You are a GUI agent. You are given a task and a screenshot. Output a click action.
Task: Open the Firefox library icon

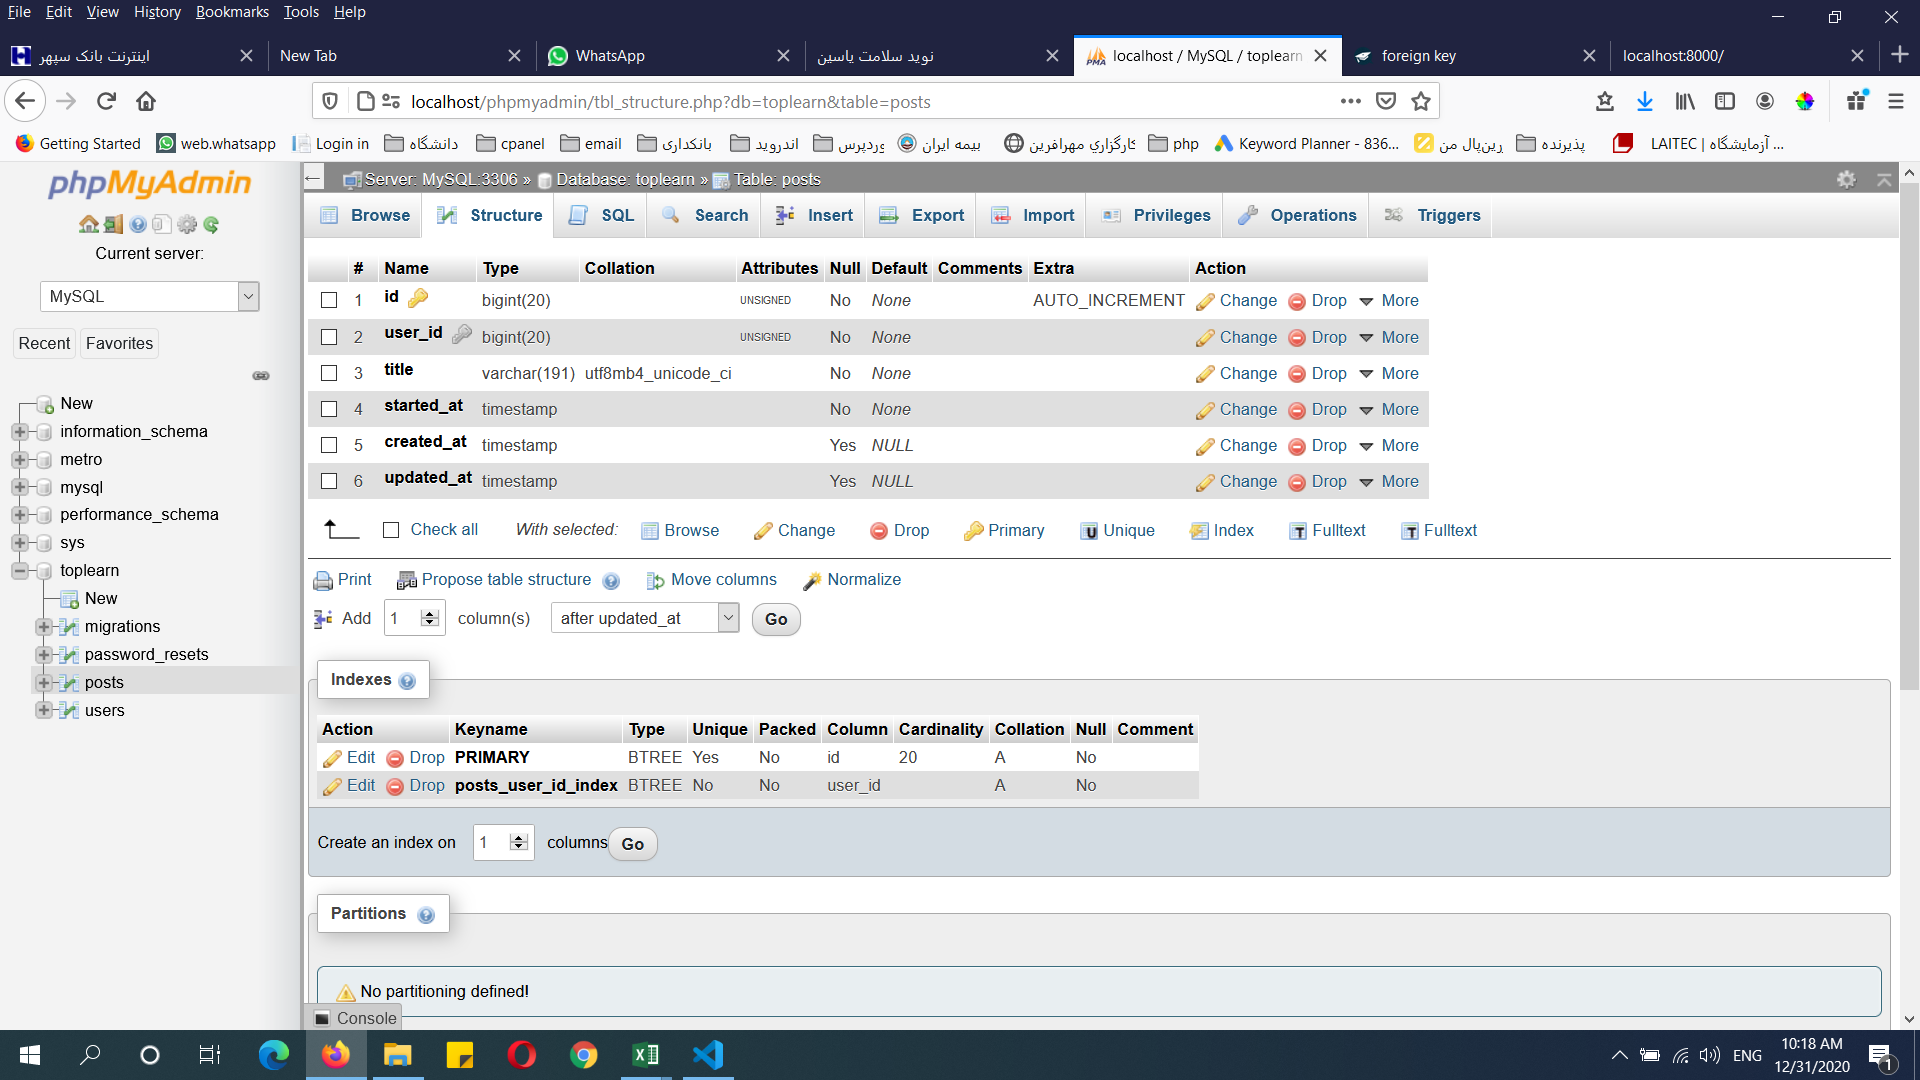click(1685, 101)
